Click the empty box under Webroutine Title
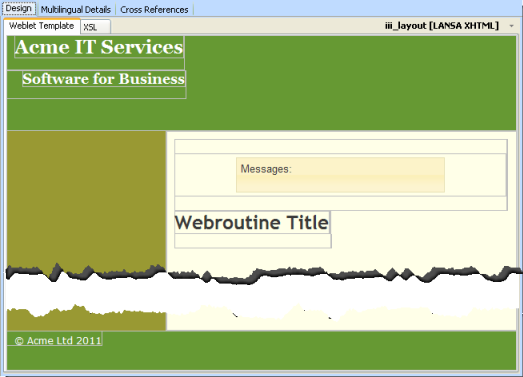 click(253, 241)
